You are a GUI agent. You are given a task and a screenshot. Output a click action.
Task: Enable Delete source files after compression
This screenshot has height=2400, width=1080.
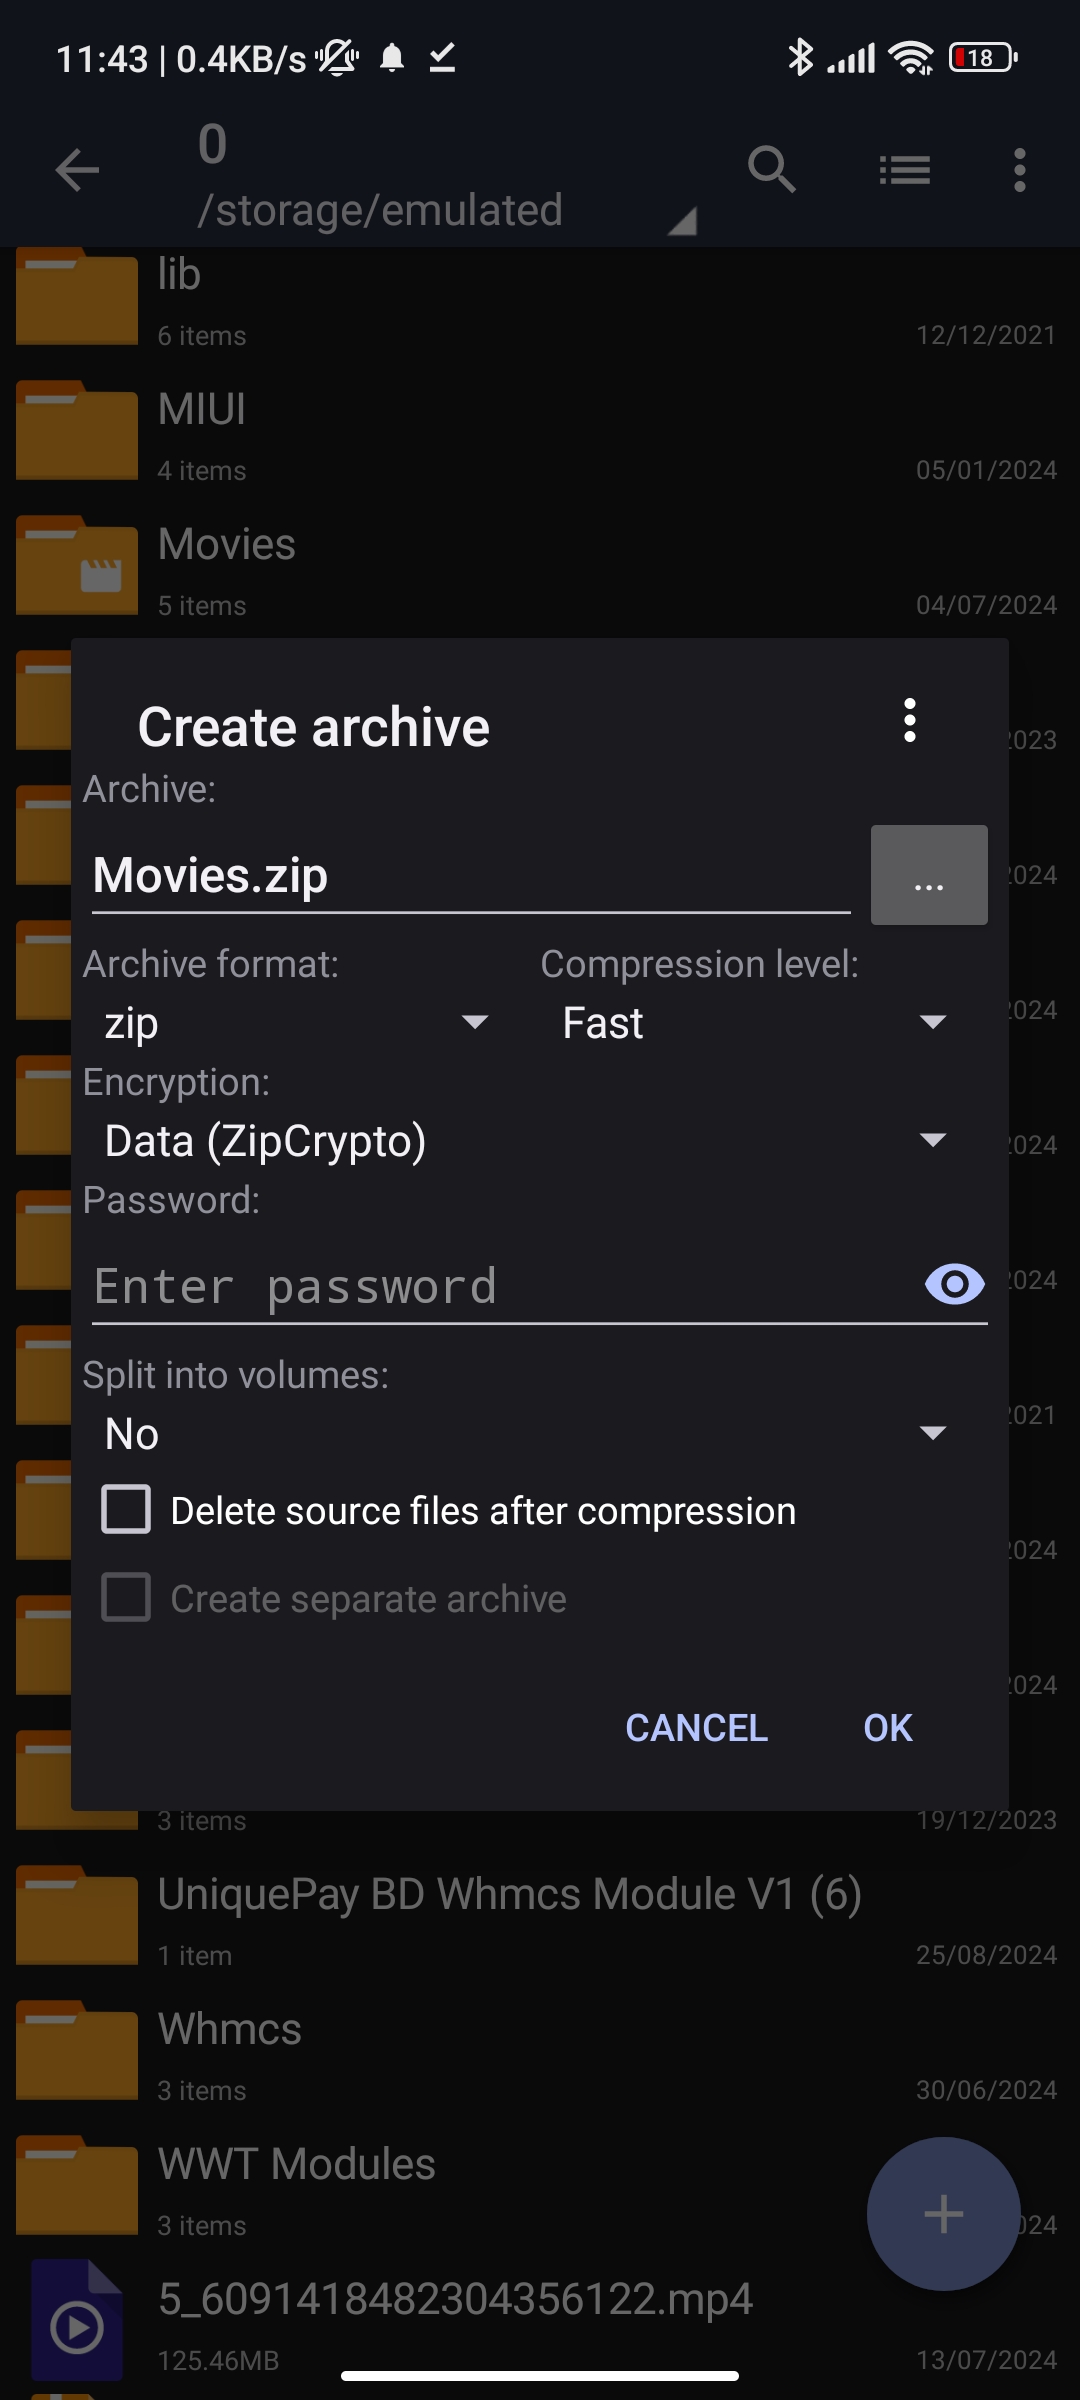click(x=126, y=1510)
